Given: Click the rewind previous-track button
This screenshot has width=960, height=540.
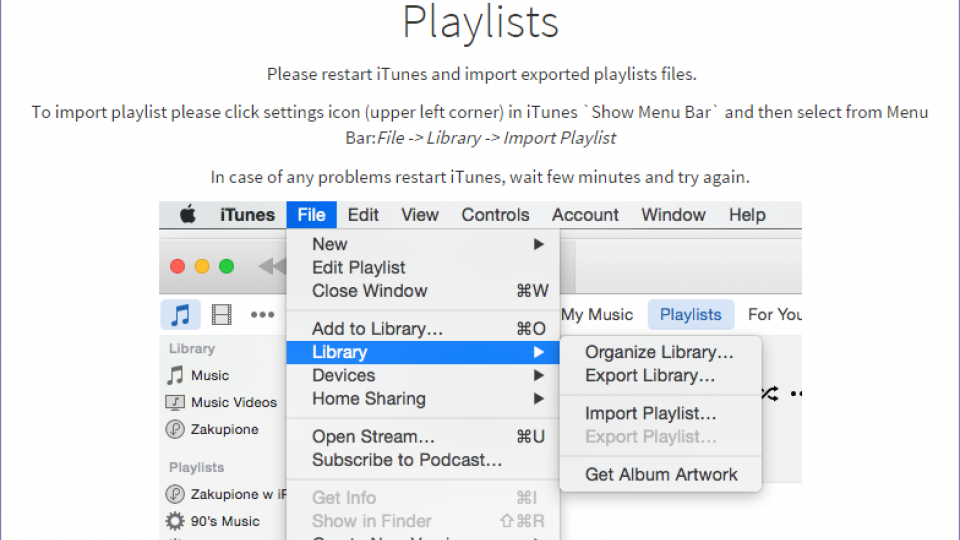Looking at the screenshot, I should (x=272, y=266).
